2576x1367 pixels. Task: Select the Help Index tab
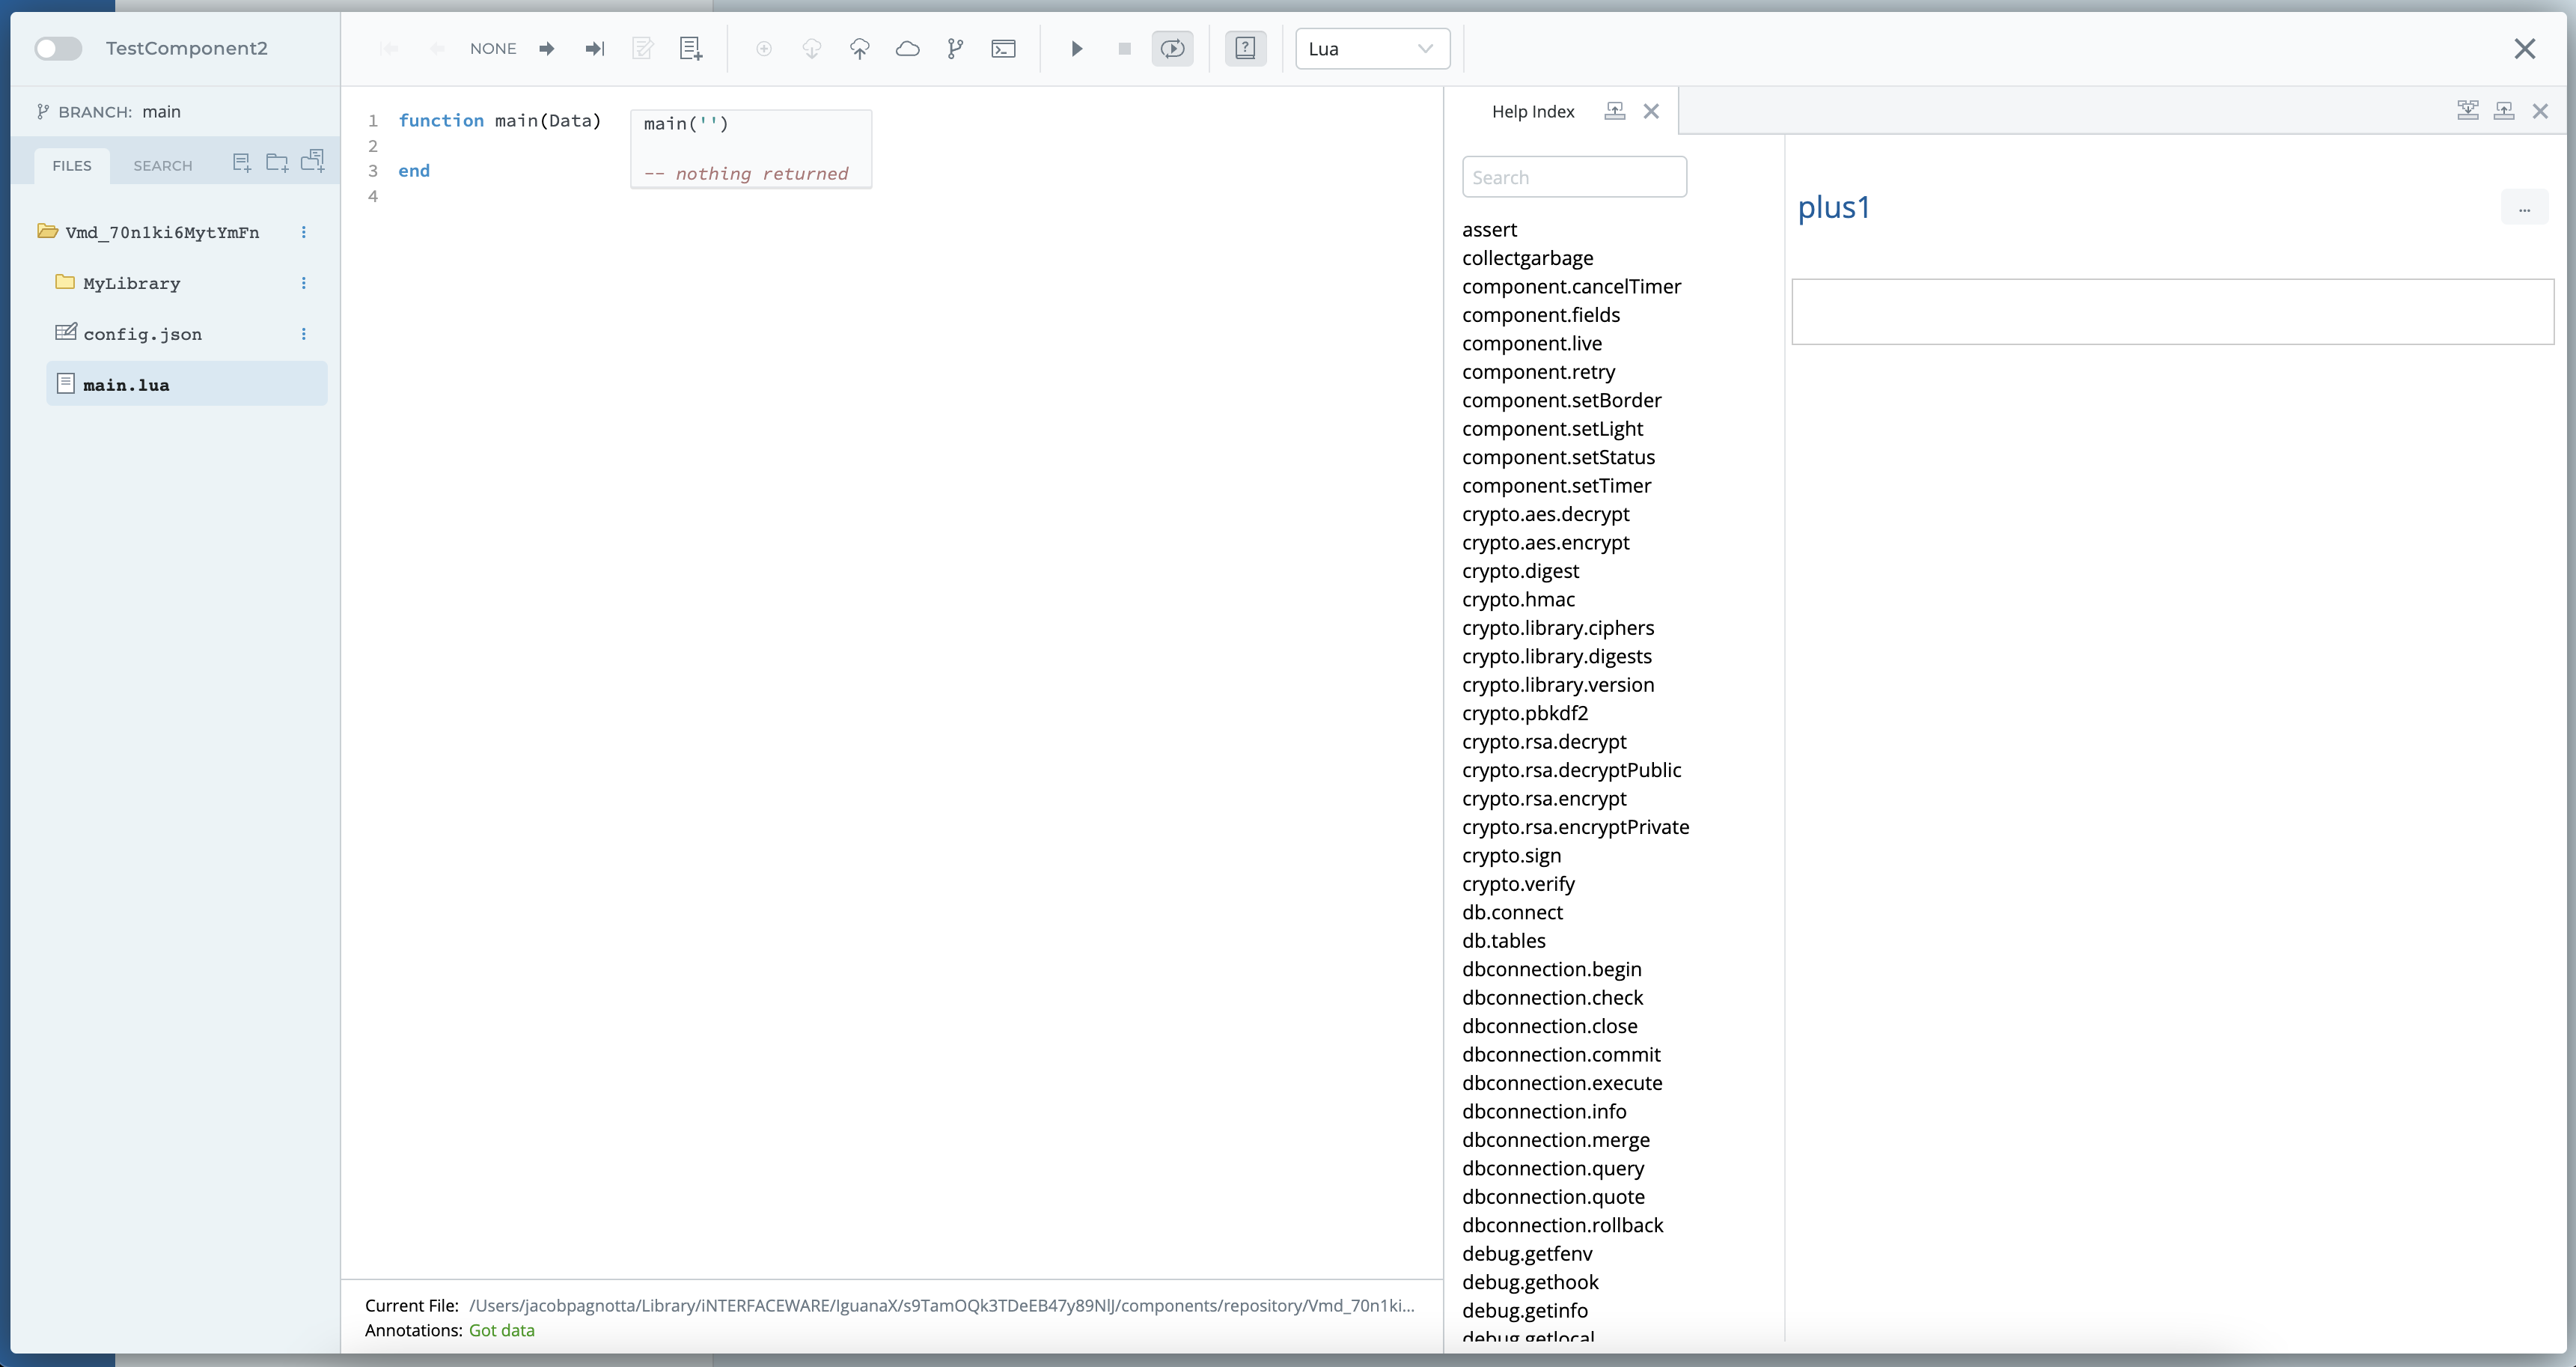1532,112
